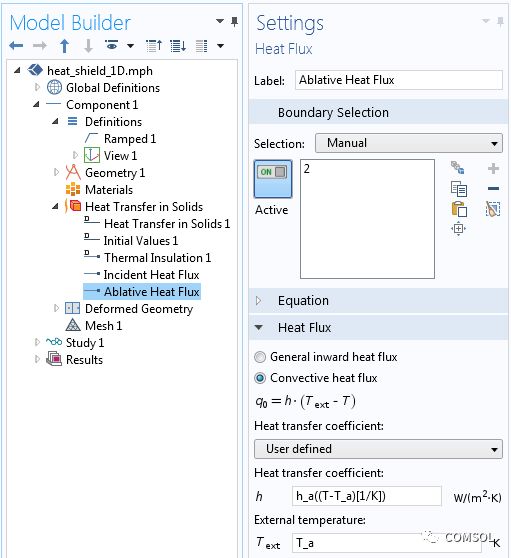Edit the Label field Ablative Heat Flux

(399, 80)
